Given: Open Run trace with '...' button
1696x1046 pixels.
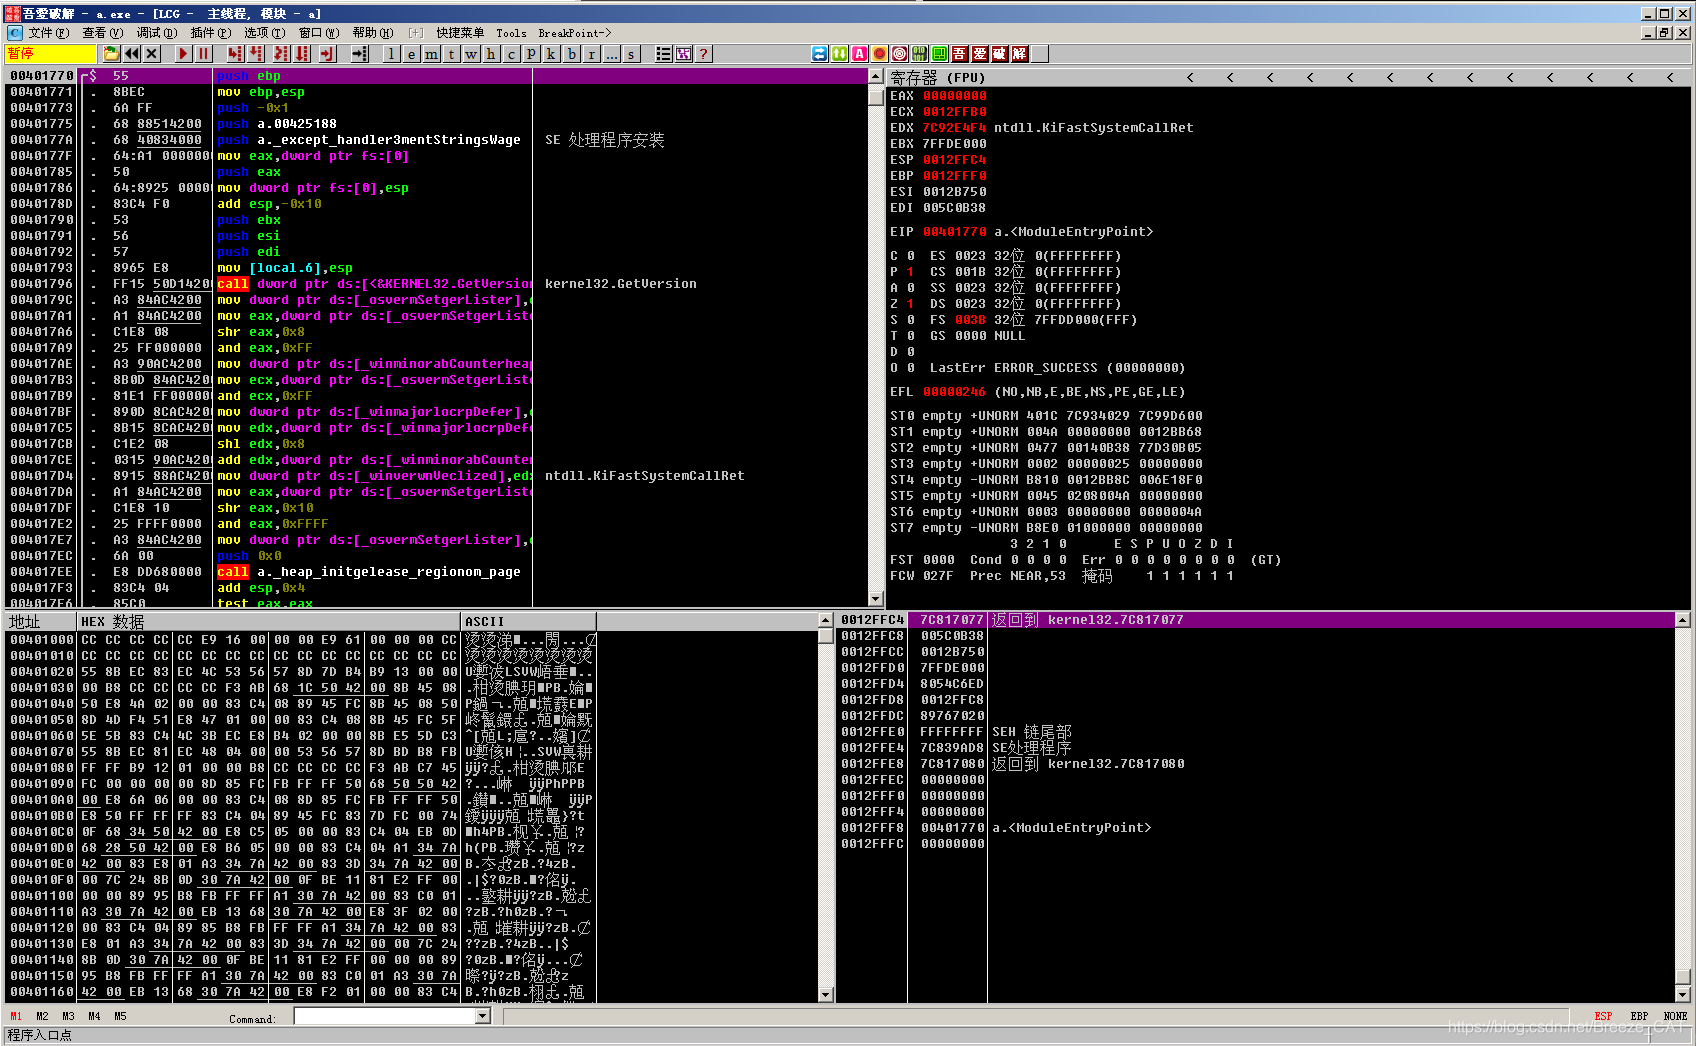Looking at the screenshot, I should click(611, 54).
